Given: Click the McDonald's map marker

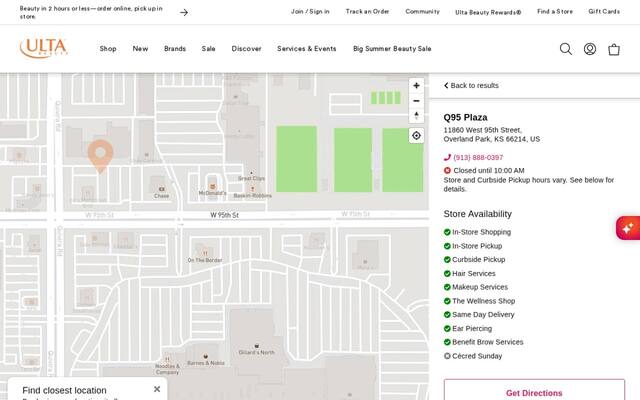Looking at the screenshot, I should [212, 187].
